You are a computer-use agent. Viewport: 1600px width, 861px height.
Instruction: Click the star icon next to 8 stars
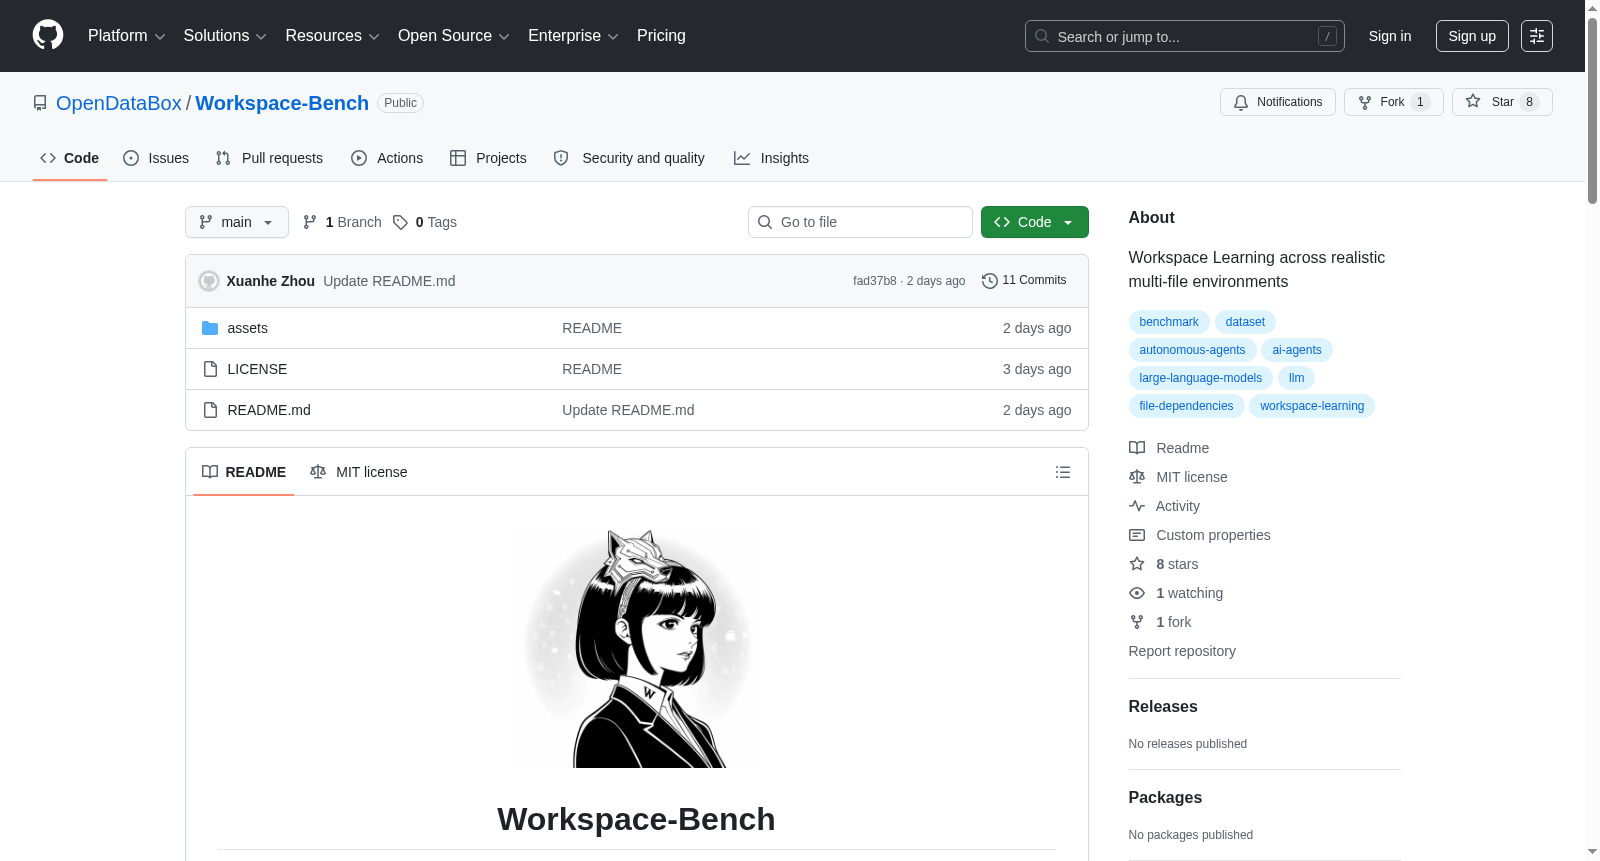pyautogui.click(x=1137, y=564)
